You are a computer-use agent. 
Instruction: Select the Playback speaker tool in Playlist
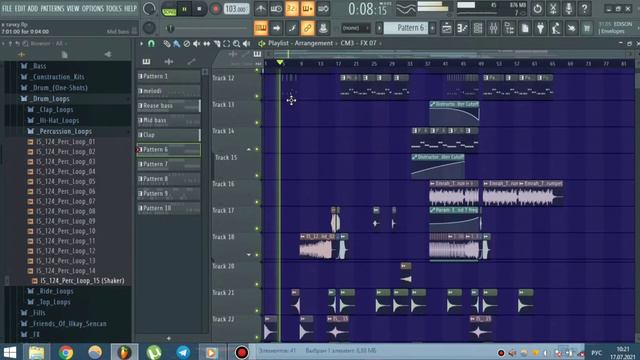pos(246,44)
